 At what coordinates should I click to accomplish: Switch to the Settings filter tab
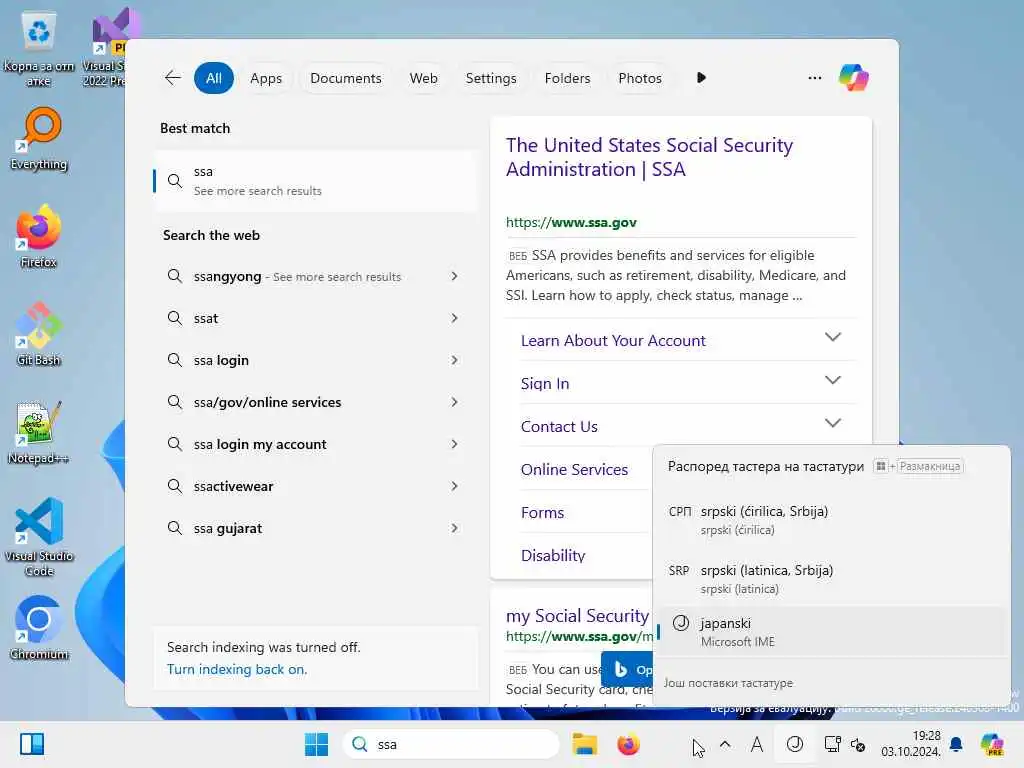coord(490,78)
